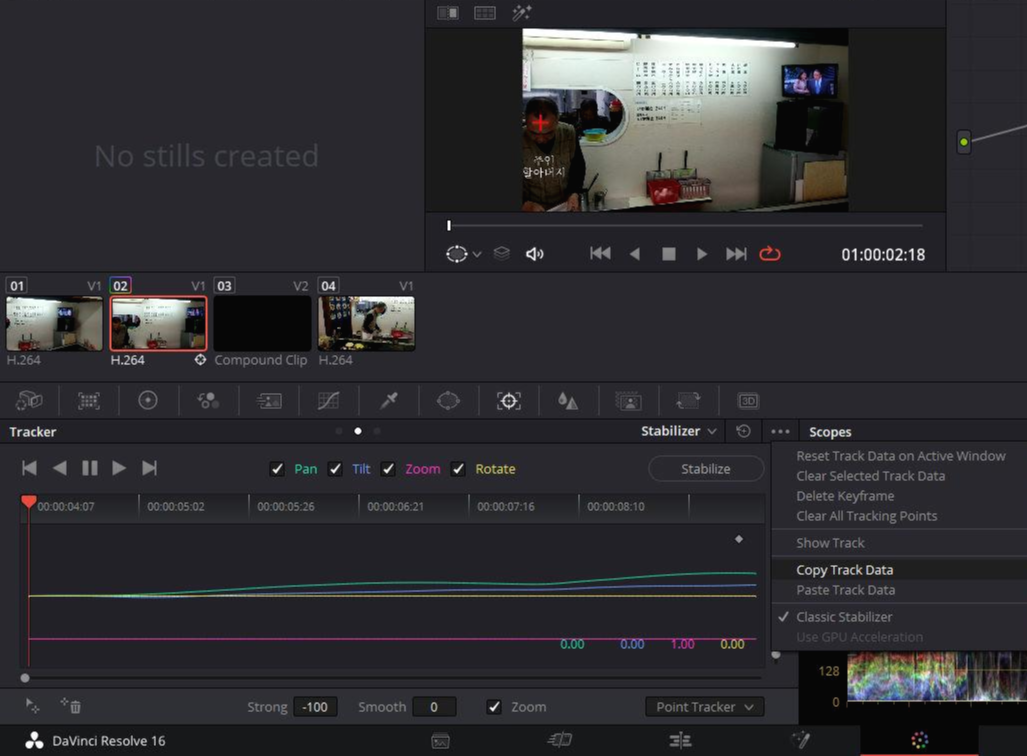Open the Sizing palette icon
The width and height of the screenshot is (1027, 756).
pos(688,400)
